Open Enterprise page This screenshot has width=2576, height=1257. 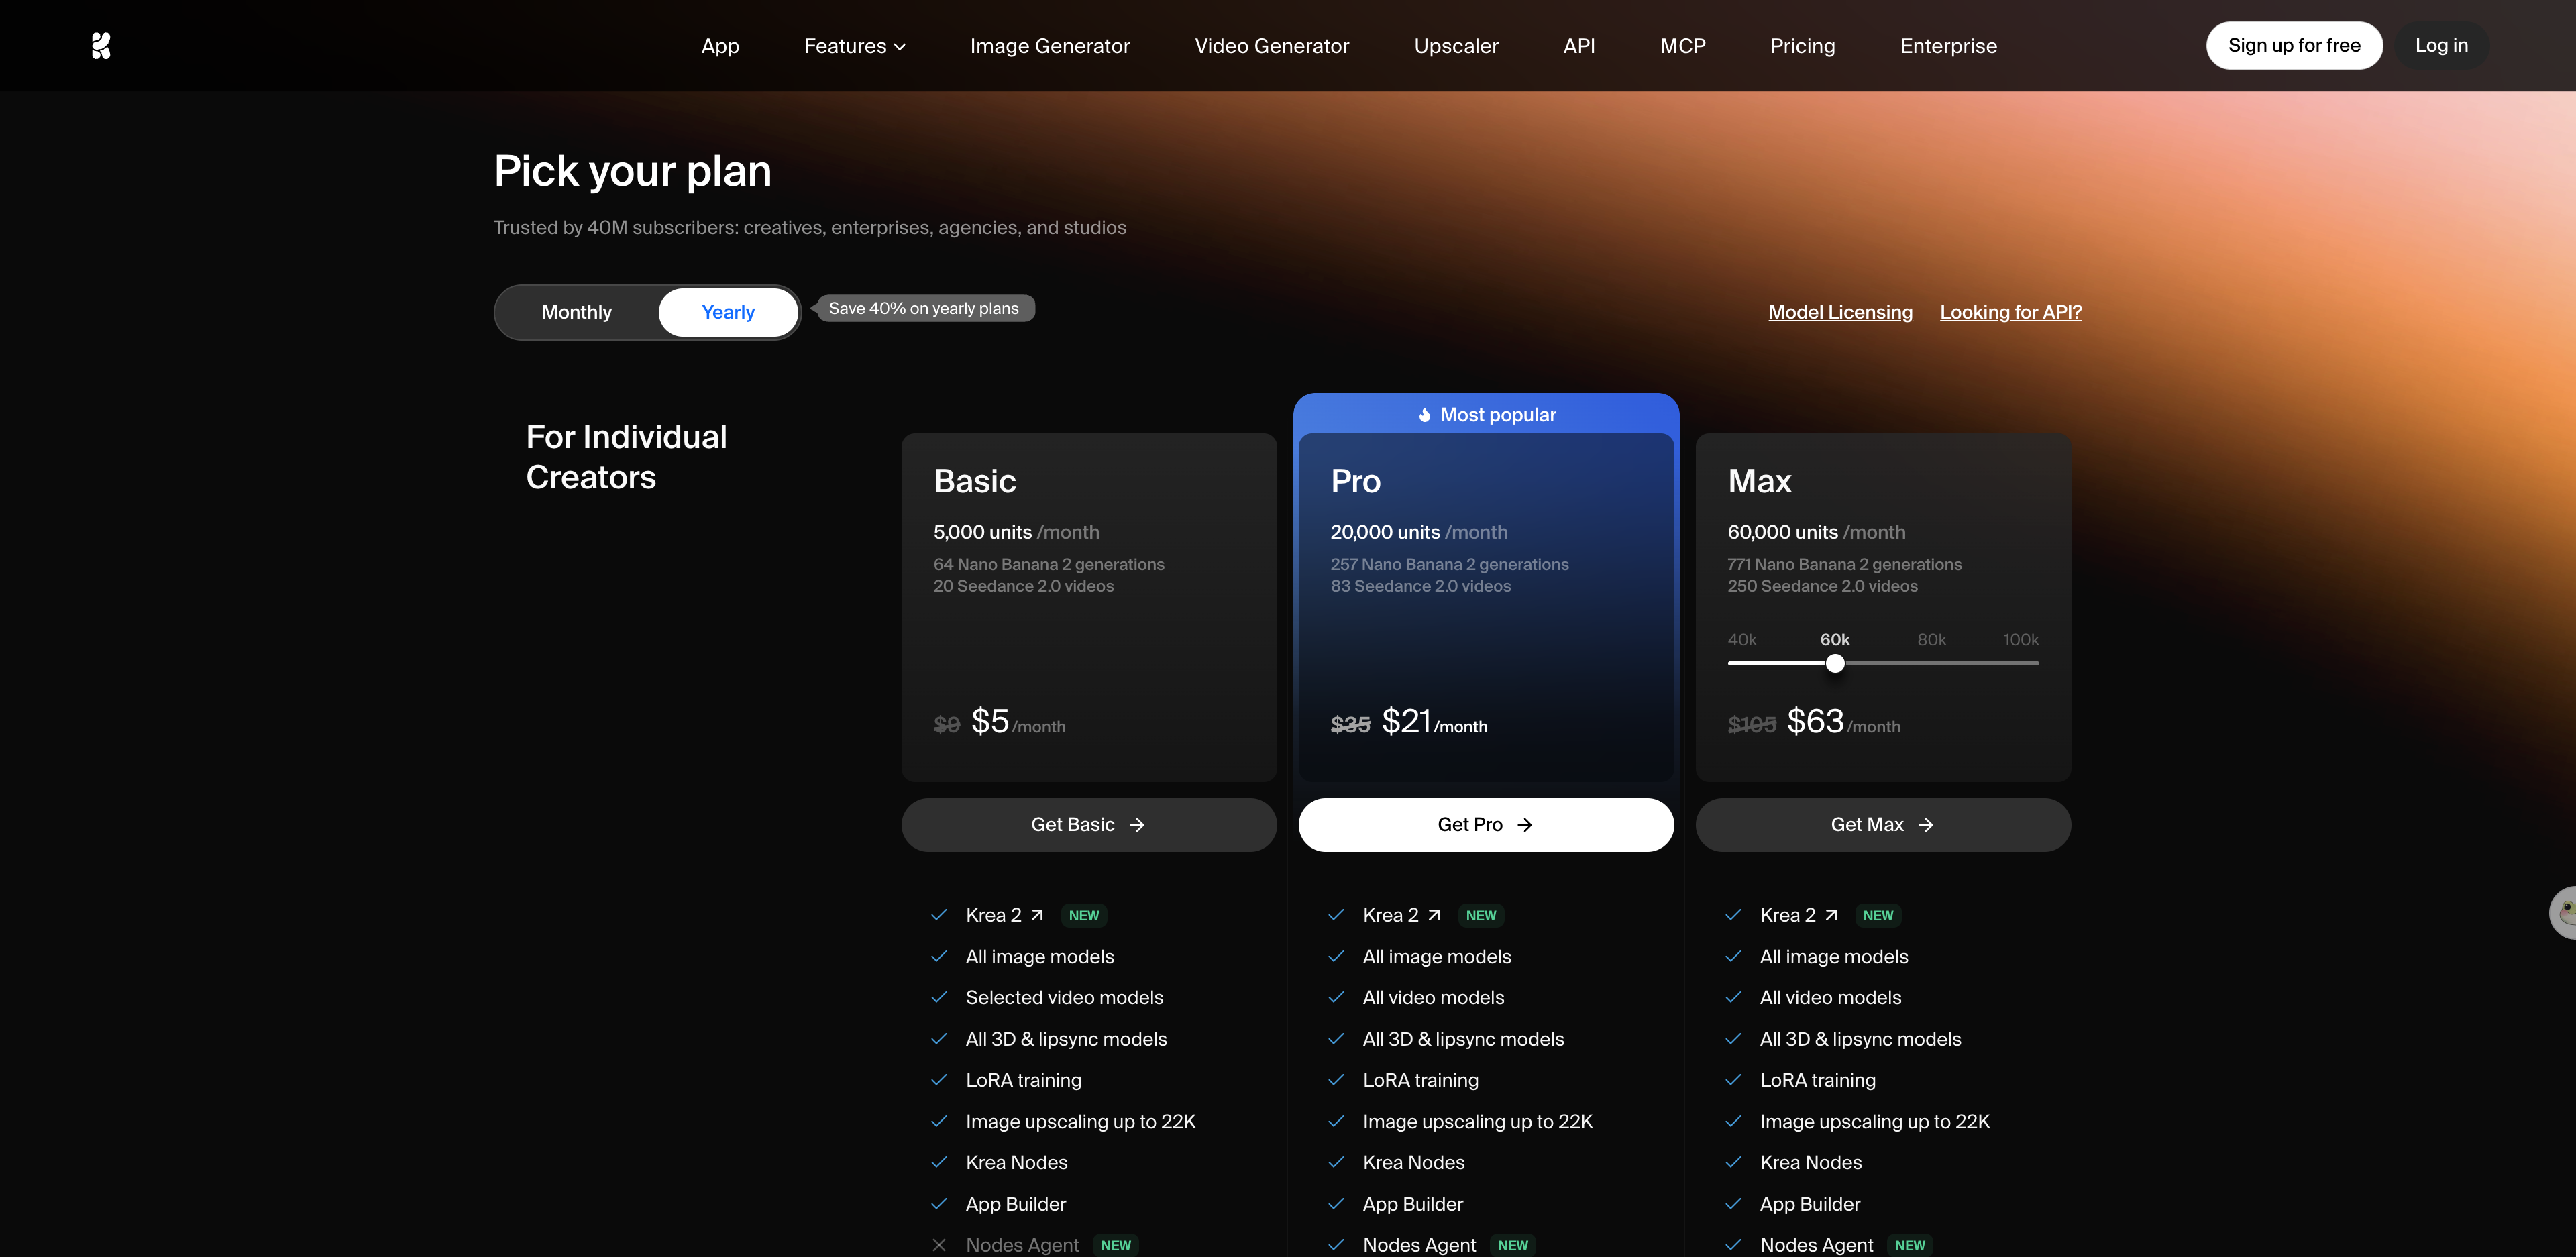click(x=1948, y=46)
